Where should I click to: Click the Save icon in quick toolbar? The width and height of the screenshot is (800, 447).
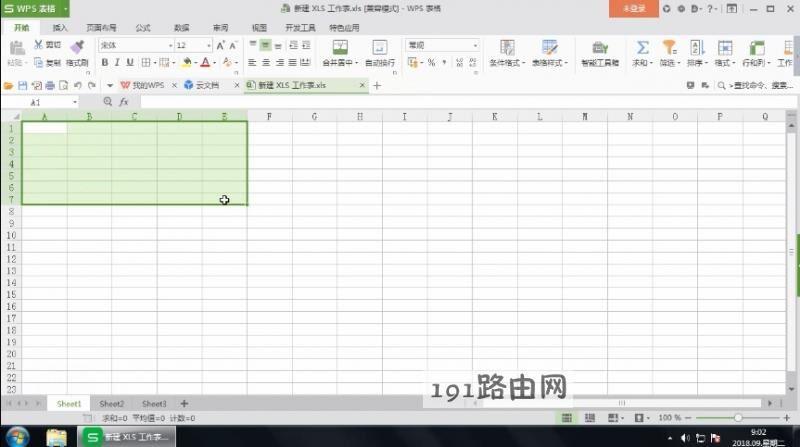click(x=22, y=85)
